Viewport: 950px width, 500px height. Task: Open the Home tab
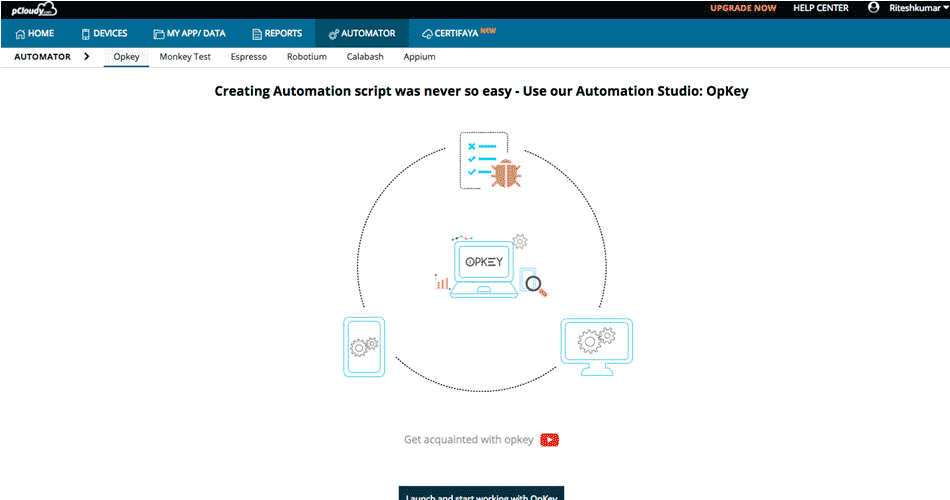point(35,33)
